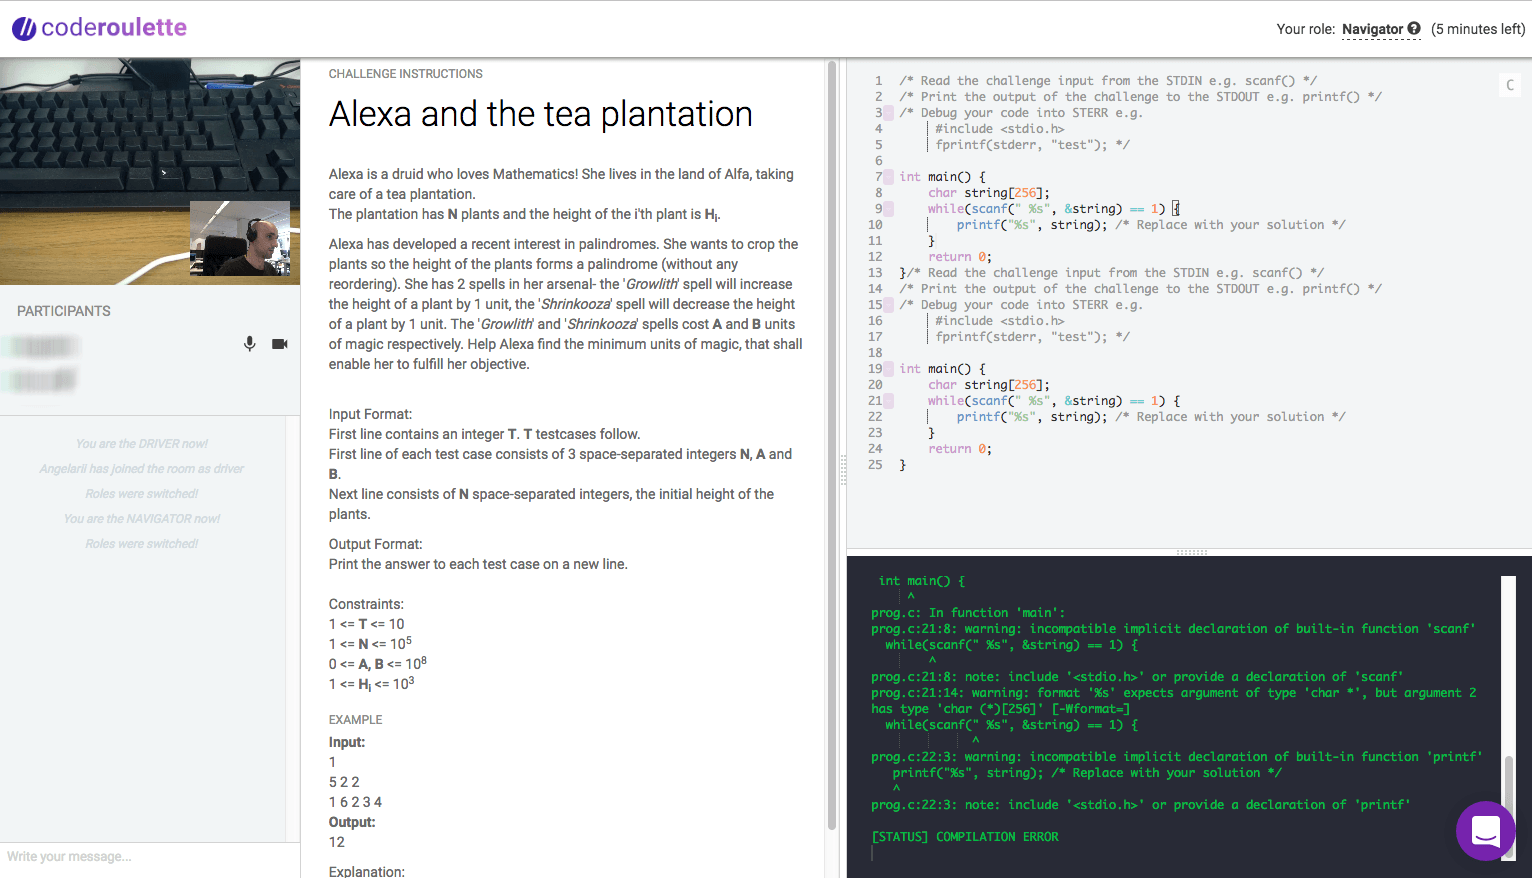The image size is (1532, 878).
Task: Click line 24 'return 0;' in editor
Action: pos(960,449)
